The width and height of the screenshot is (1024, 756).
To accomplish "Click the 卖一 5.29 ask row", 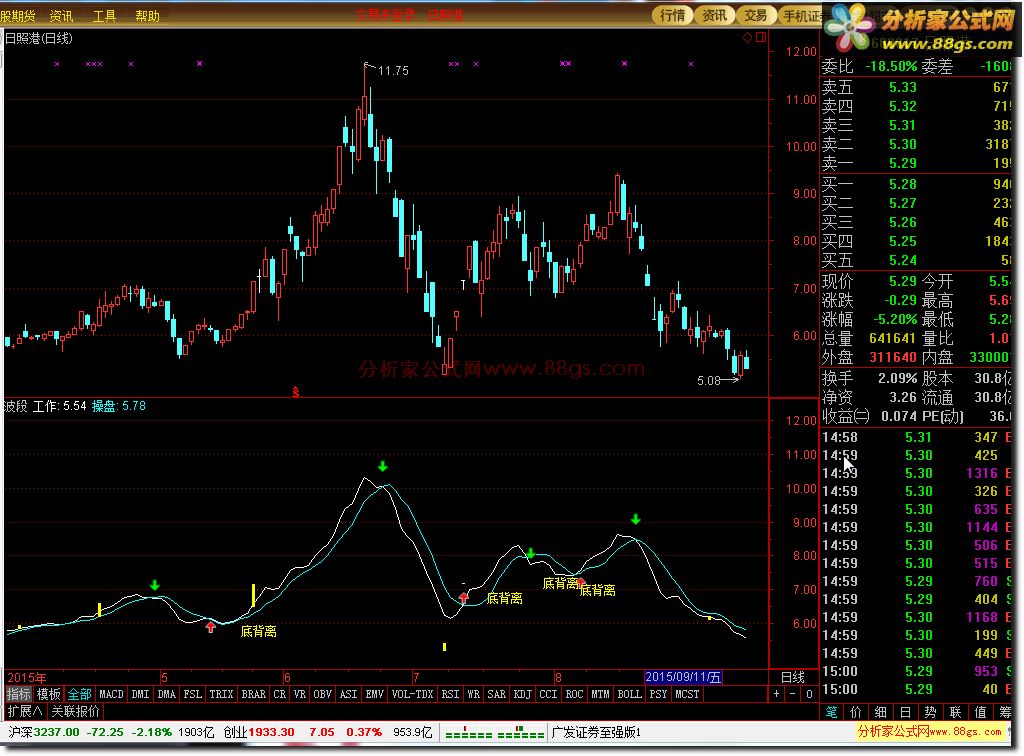I will 916,163.
